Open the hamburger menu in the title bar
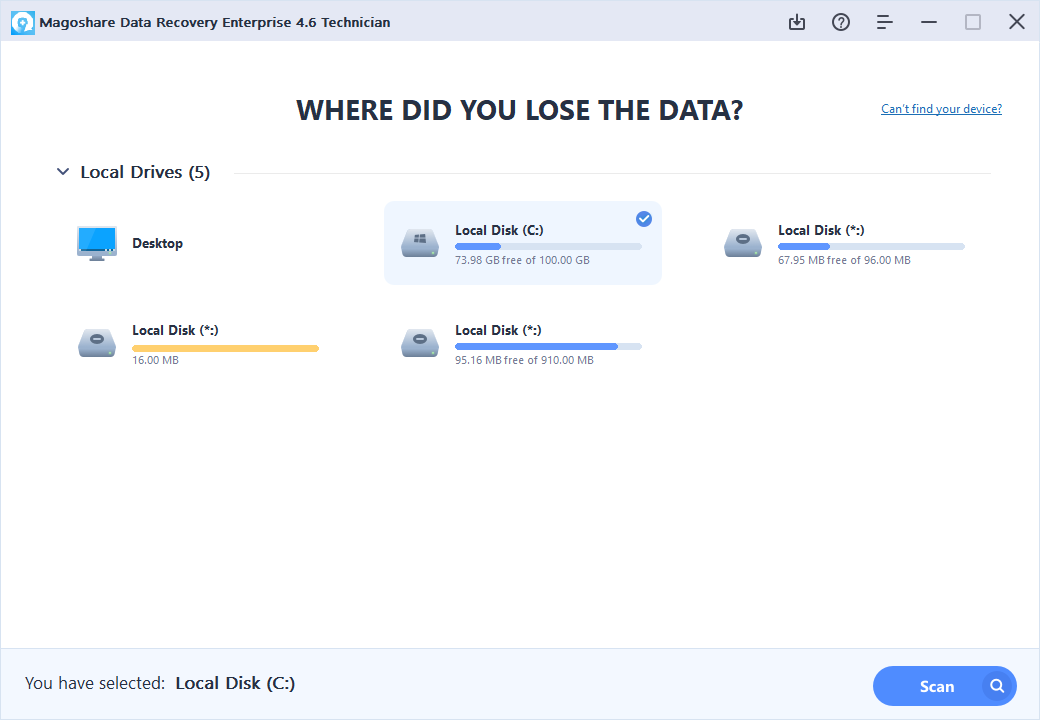This screenshot has width=1040, height=720. 884,21
